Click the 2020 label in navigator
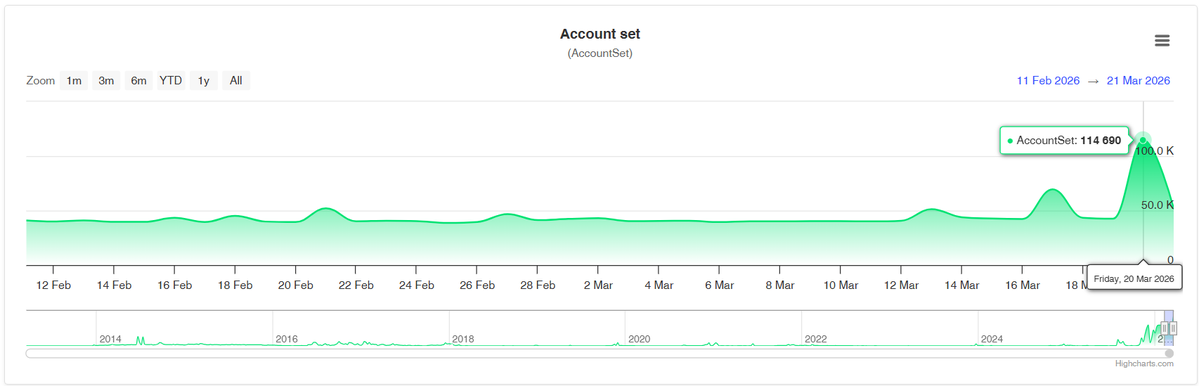The width and height of the screenshot is (1199, 386). 638,339
